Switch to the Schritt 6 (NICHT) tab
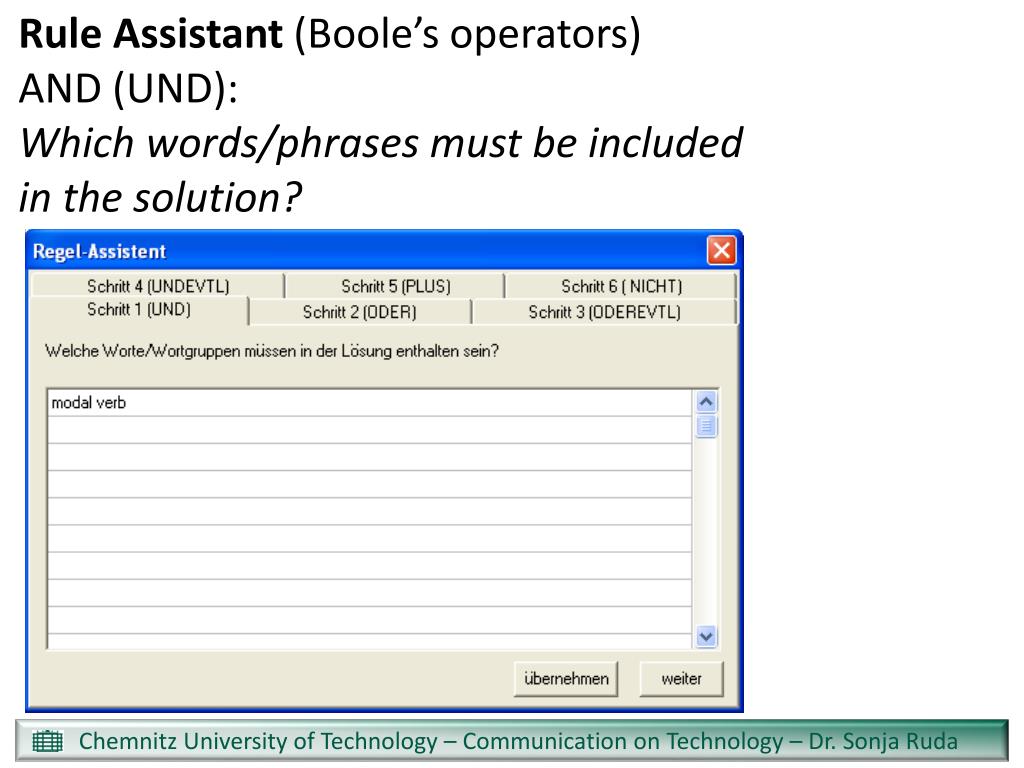This screenshot has height=768, width=1024. tap(621, 286)
